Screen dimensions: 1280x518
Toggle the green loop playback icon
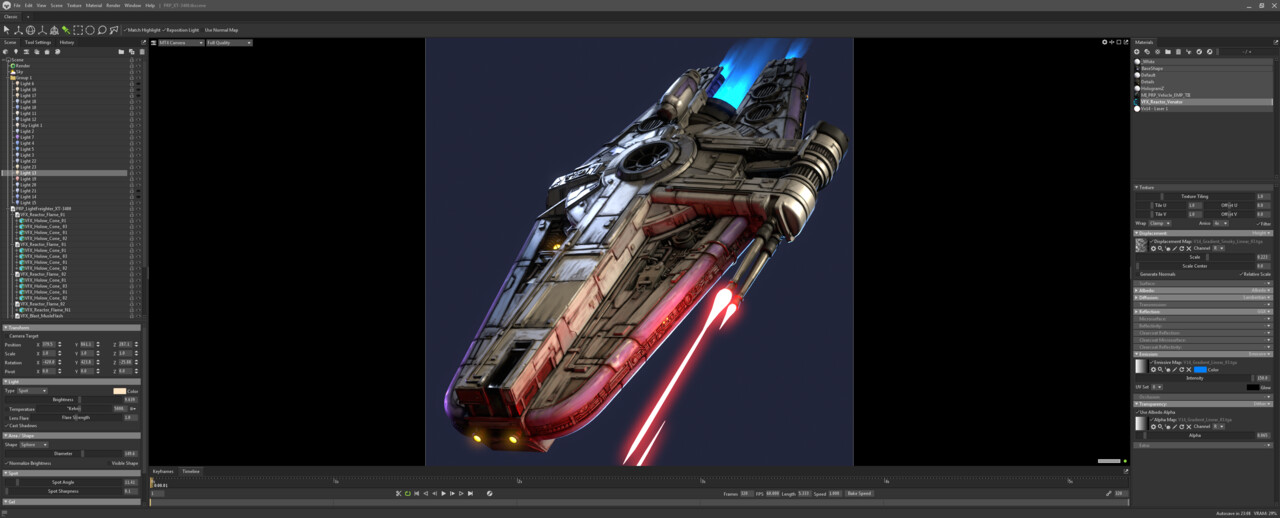coord(407,493)
